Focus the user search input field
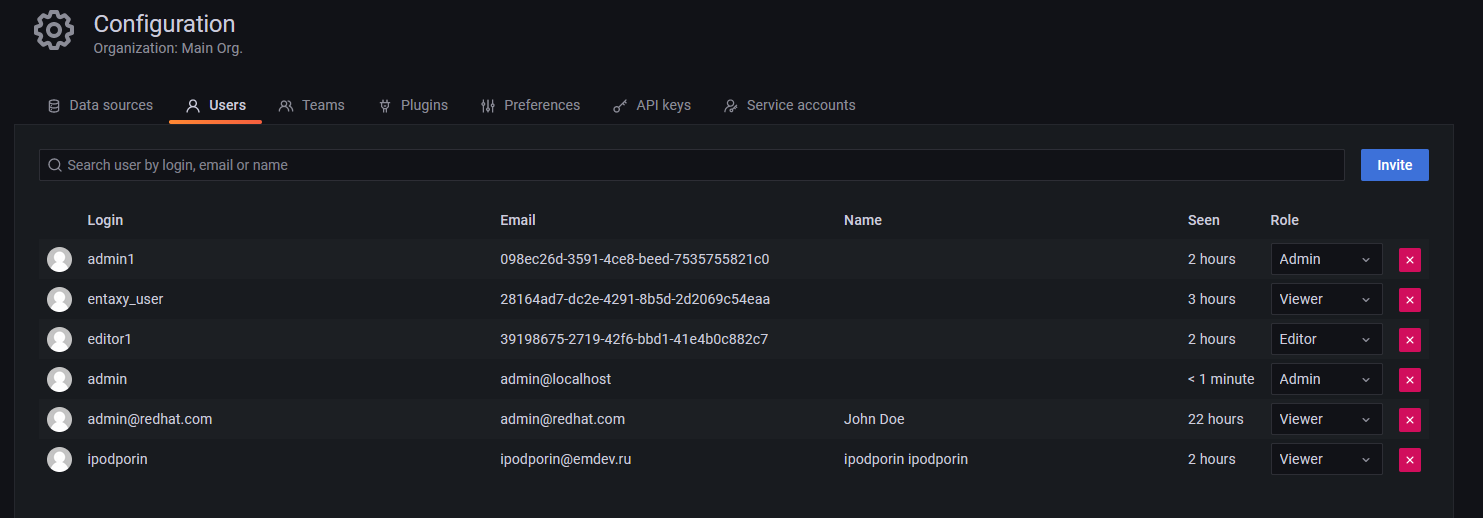Image resolution: width=1483 pixels, height=518 pixels. pyautogui.click(x=700, y=165)
